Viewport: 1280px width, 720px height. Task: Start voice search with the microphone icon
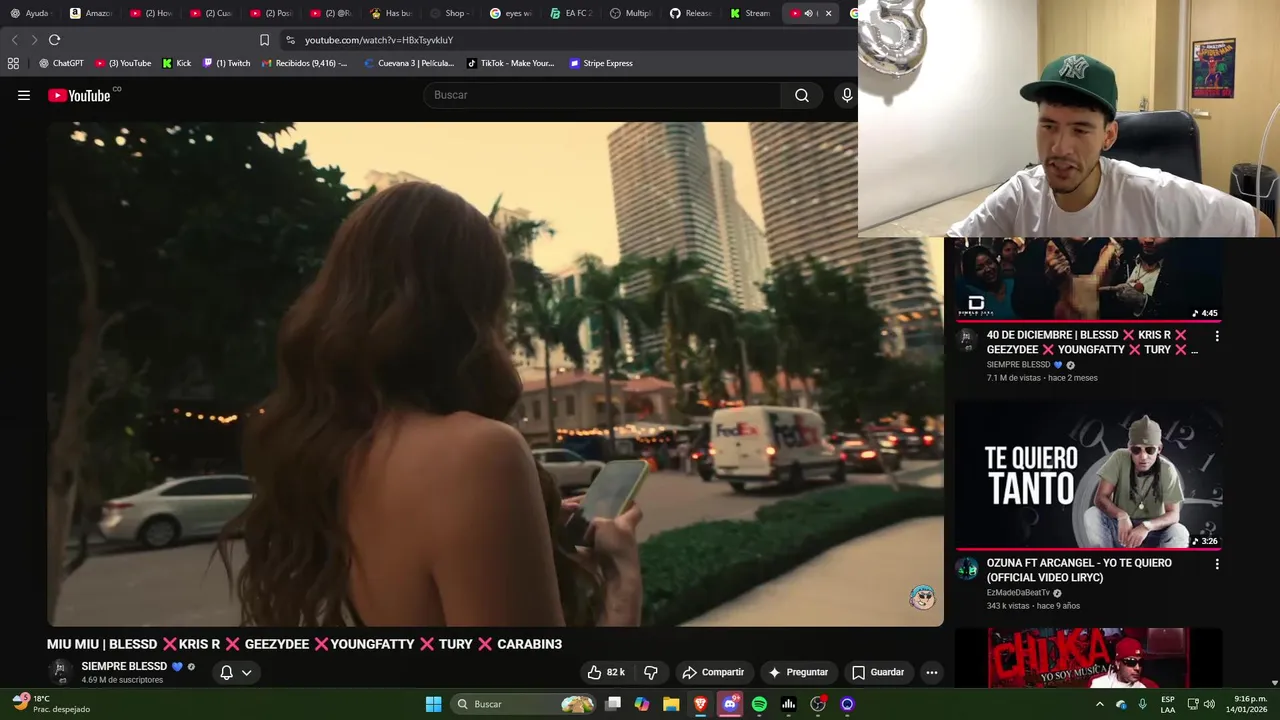[x=847, y=95]
